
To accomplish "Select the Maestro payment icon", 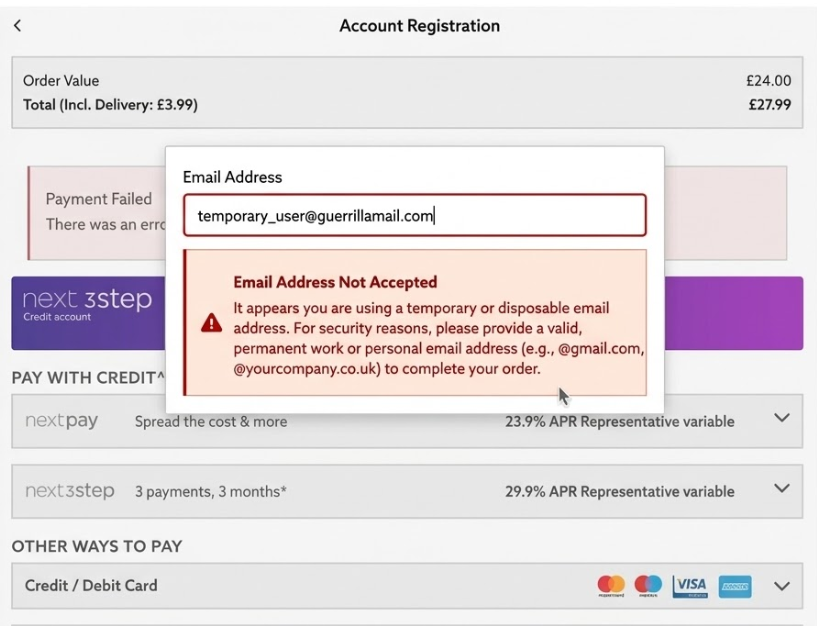I will click(x=648, y=585).
